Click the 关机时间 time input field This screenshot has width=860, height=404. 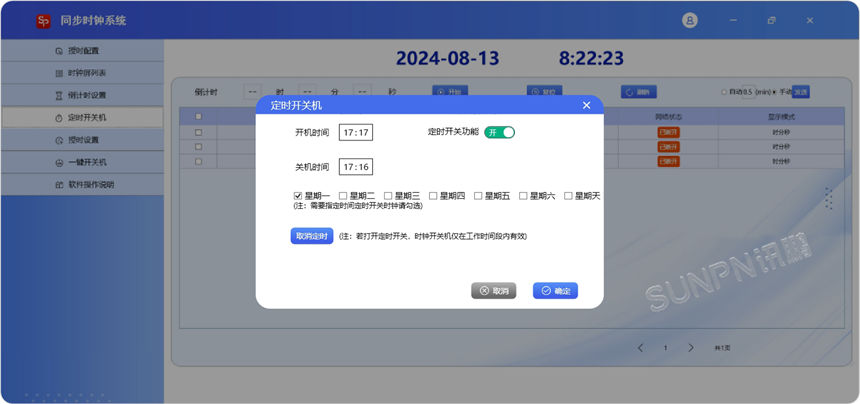[x=355, y=167]
